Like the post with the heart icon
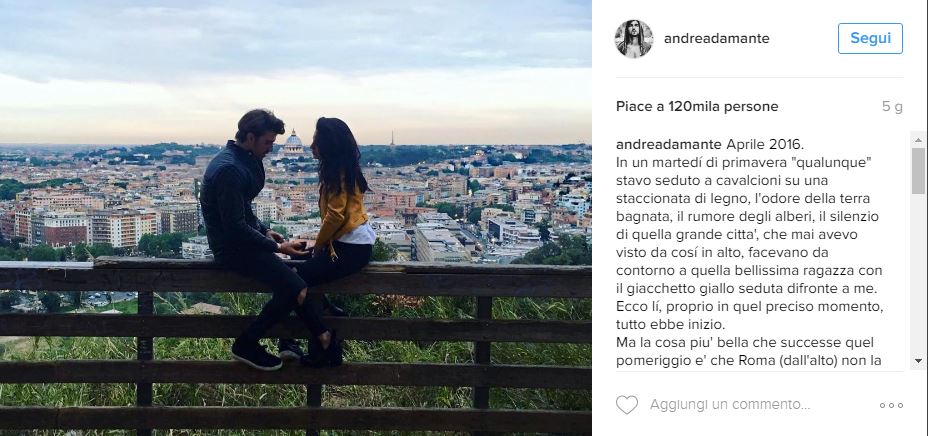The width and height of the screenshot is (928, 436). 627,405
